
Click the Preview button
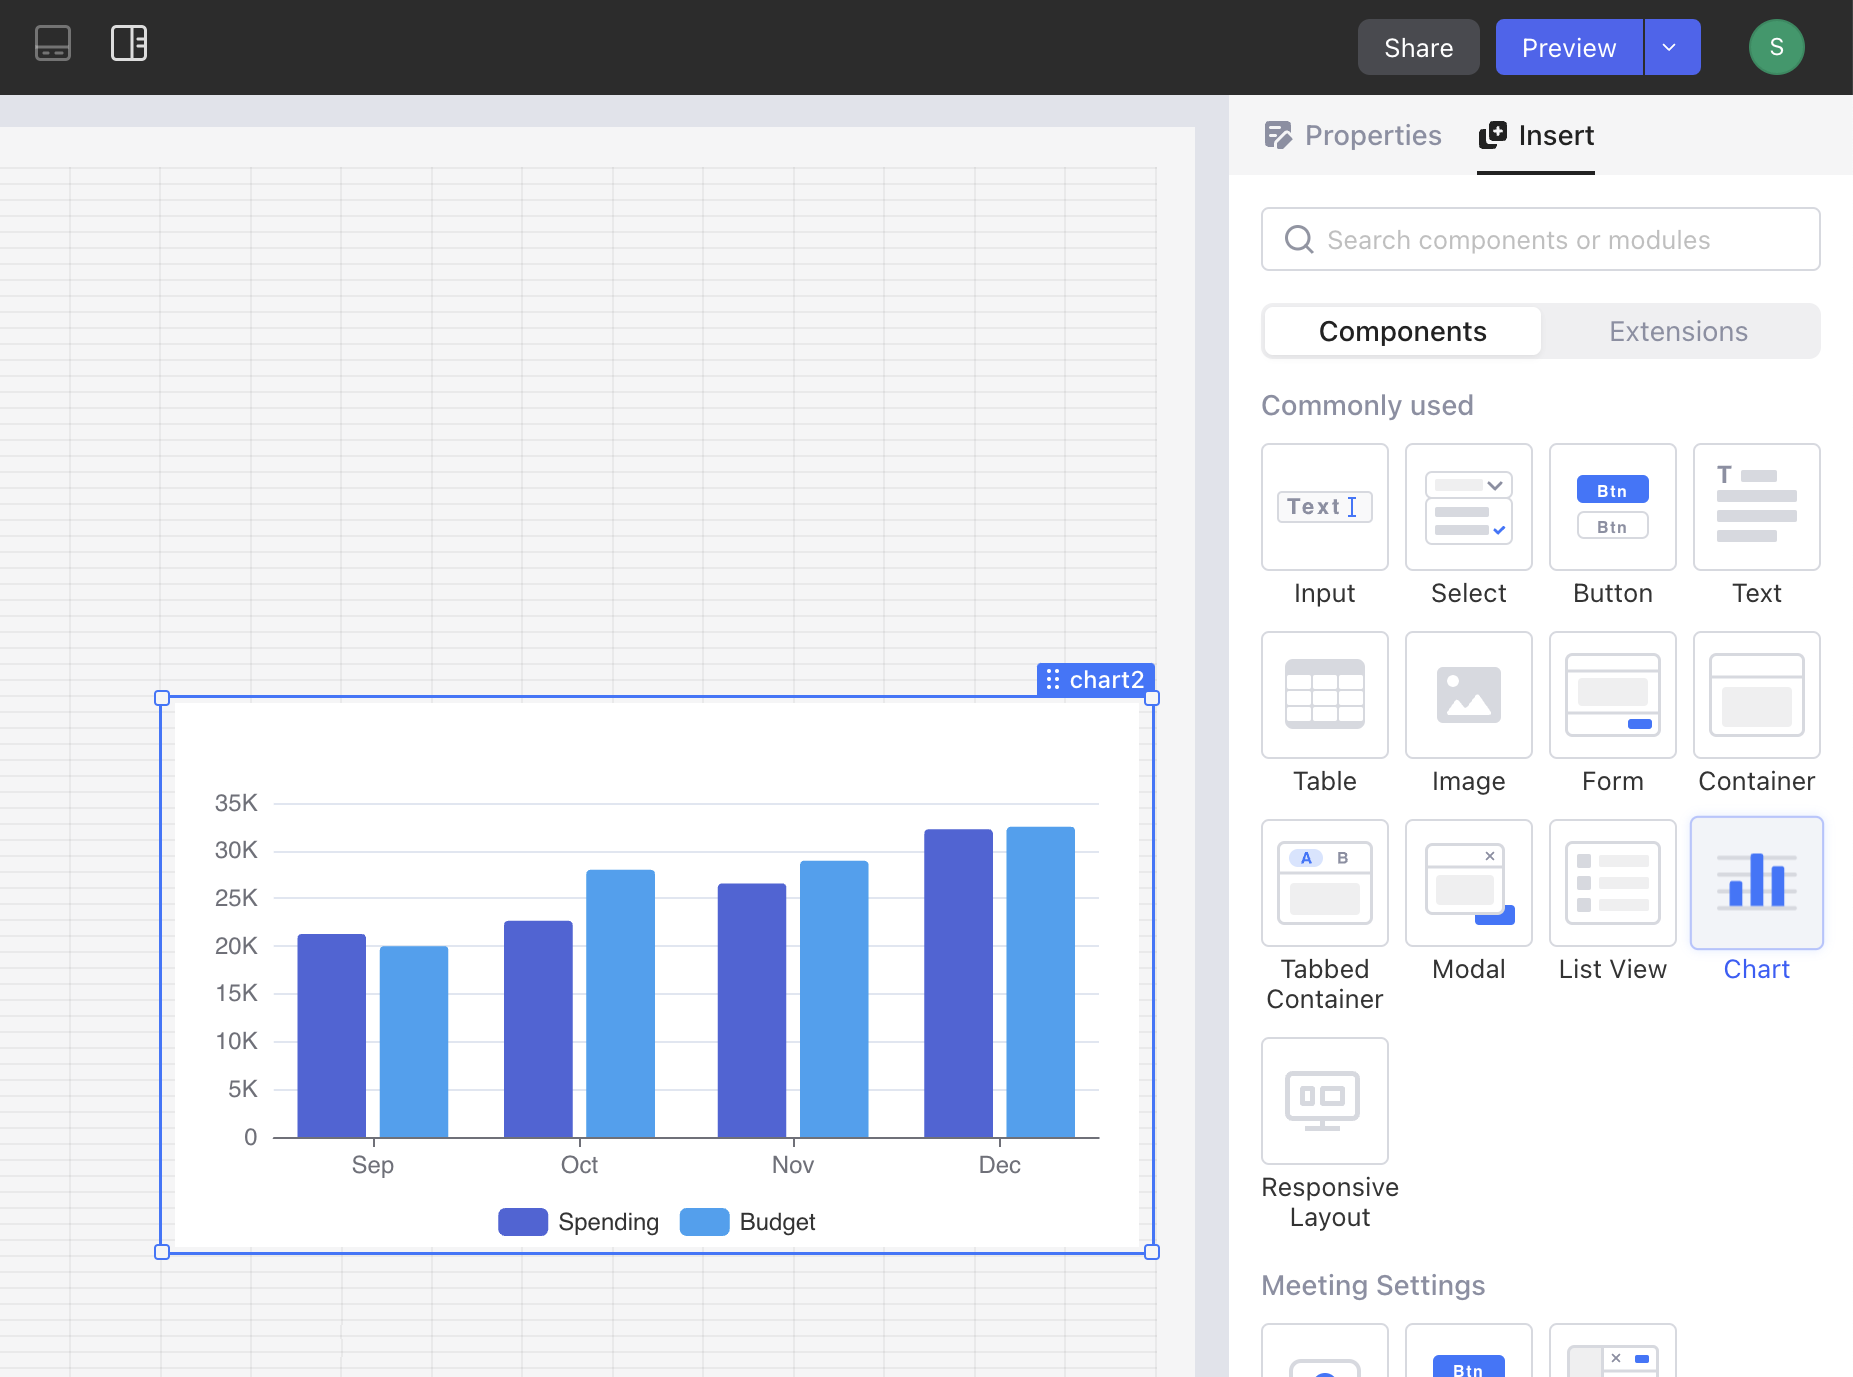pyautogui.click(x=1568, y=47)
